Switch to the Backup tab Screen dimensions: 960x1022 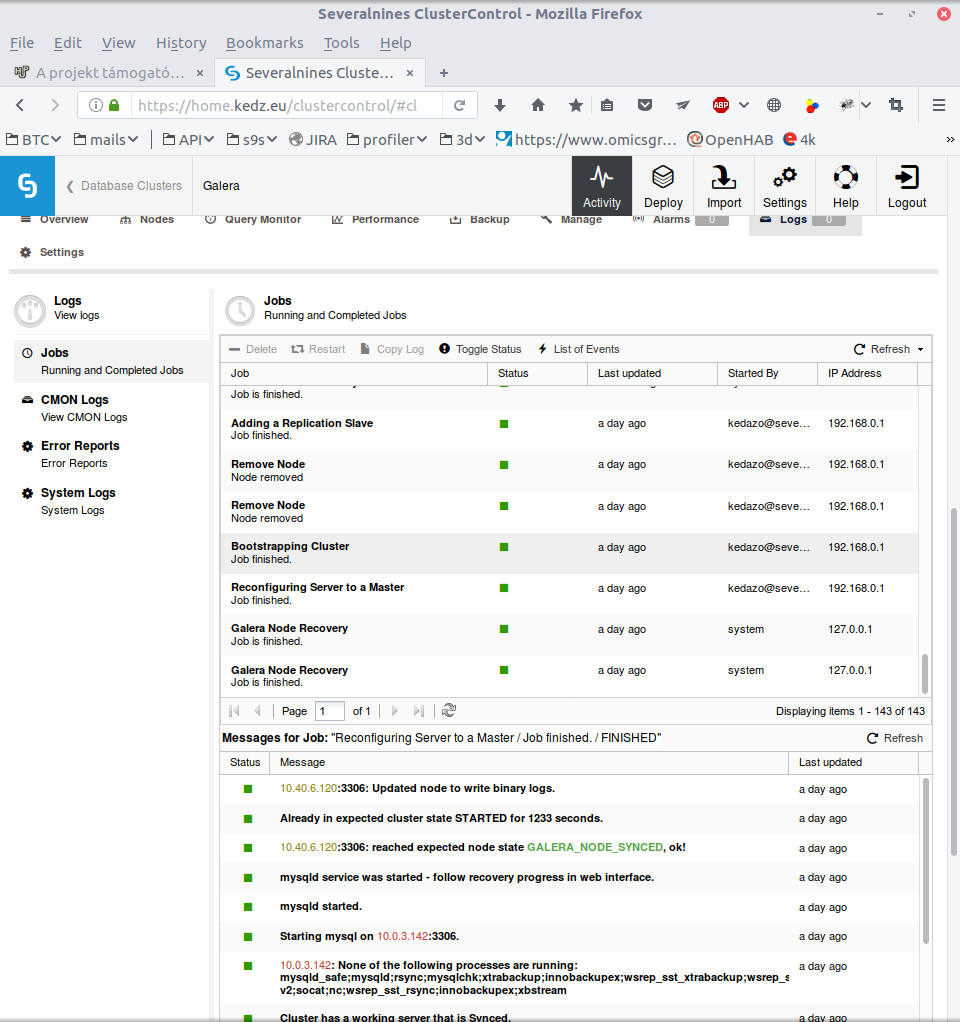coord(480,220)
